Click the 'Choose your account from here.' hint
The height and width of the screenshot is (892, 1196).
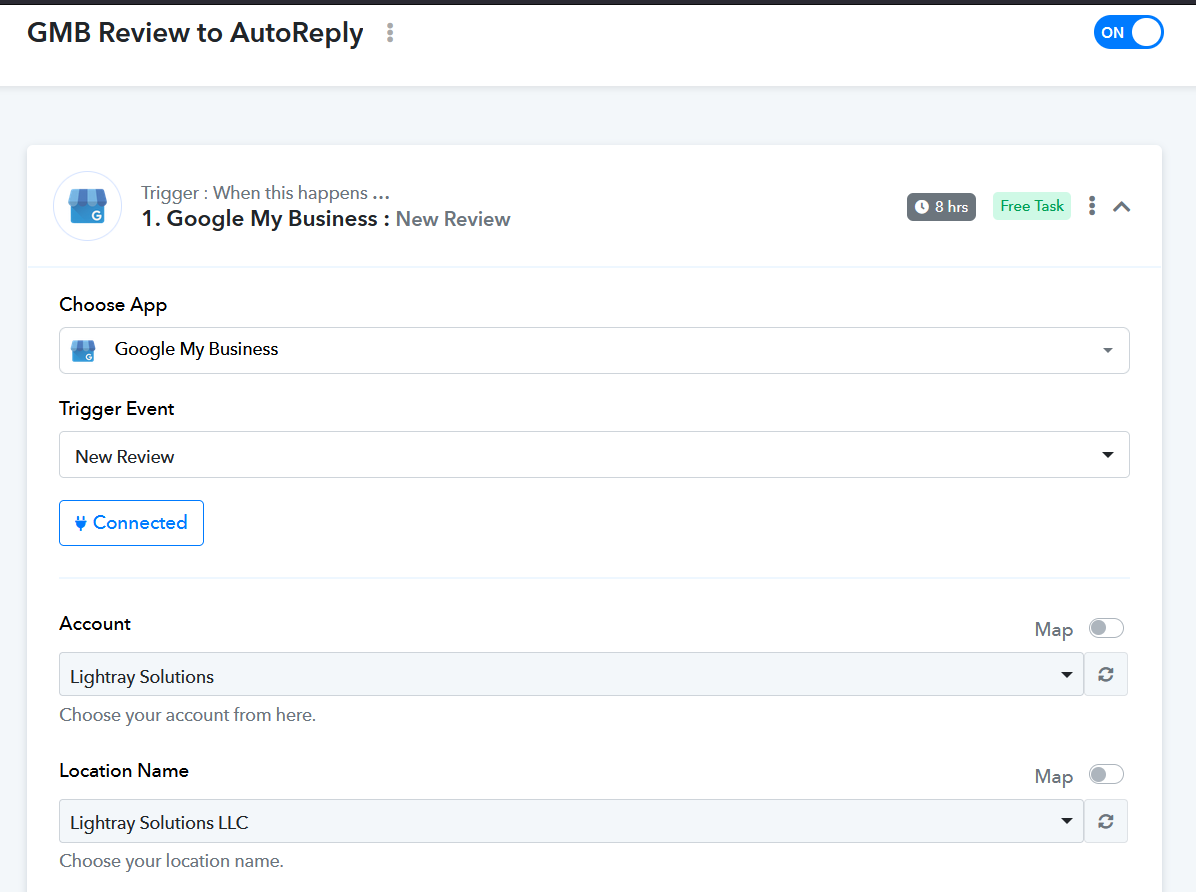tap(188, 715)
